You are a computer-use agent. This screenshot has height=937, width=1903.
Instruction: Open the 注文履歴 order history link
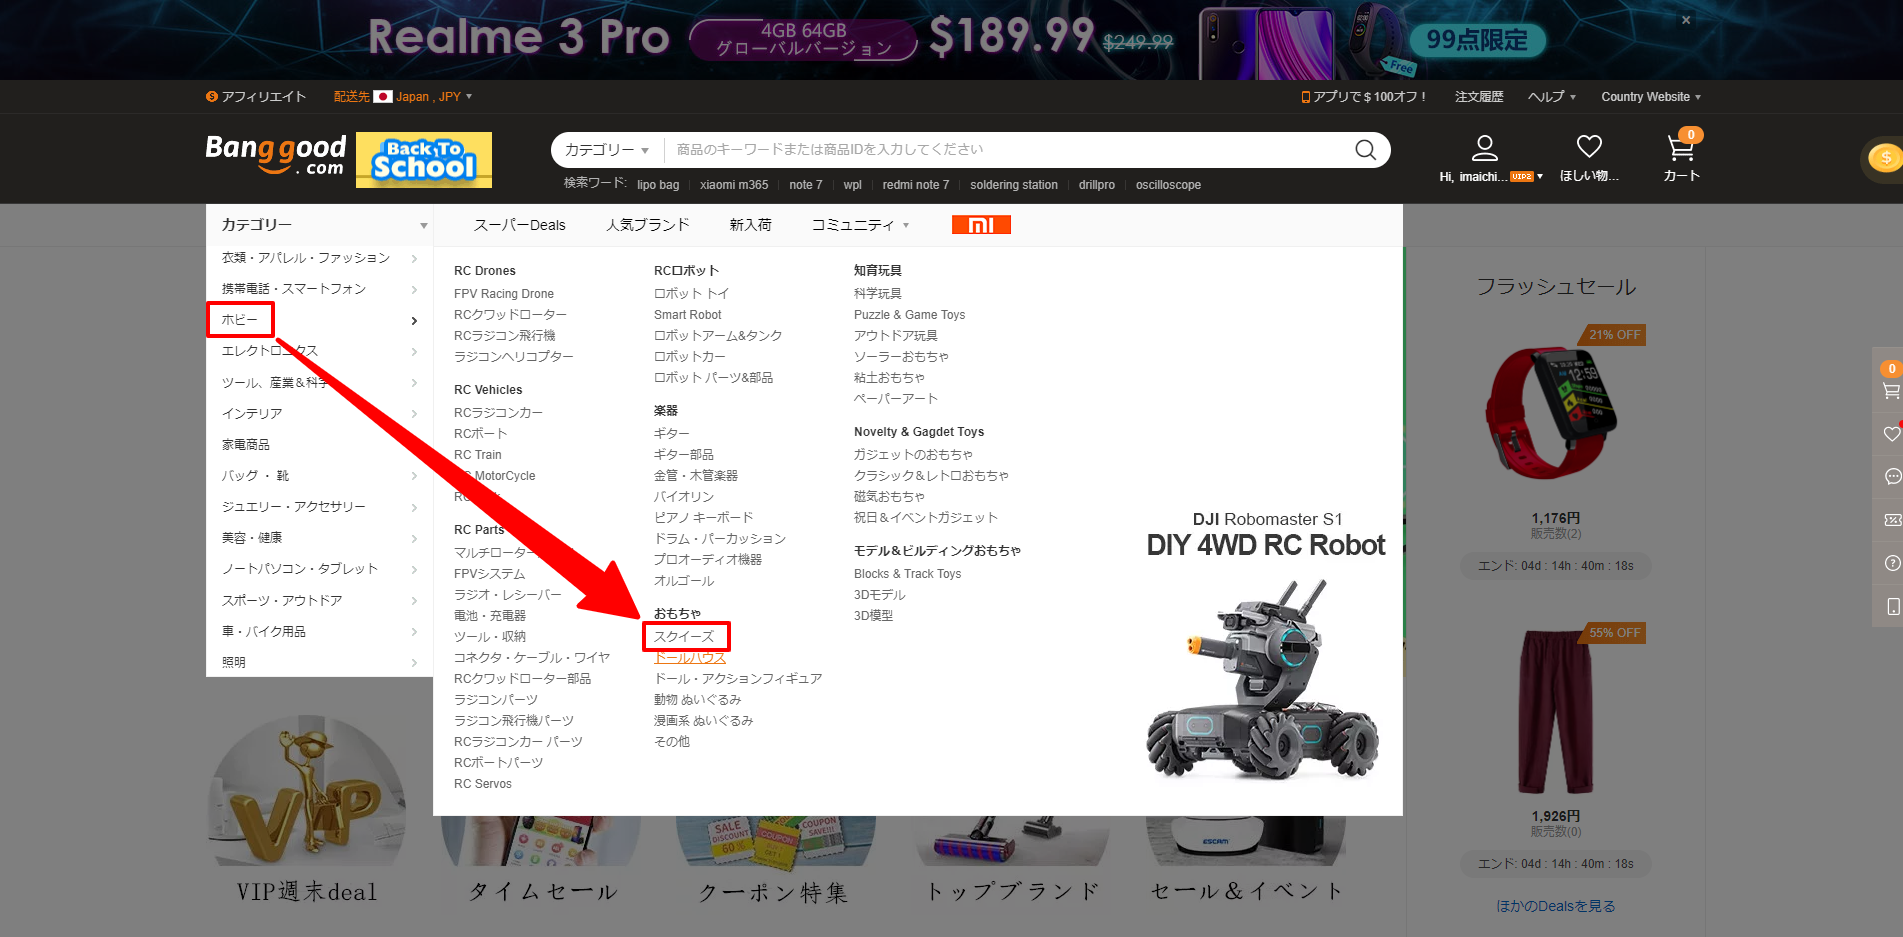click(x=1479, y=97)
